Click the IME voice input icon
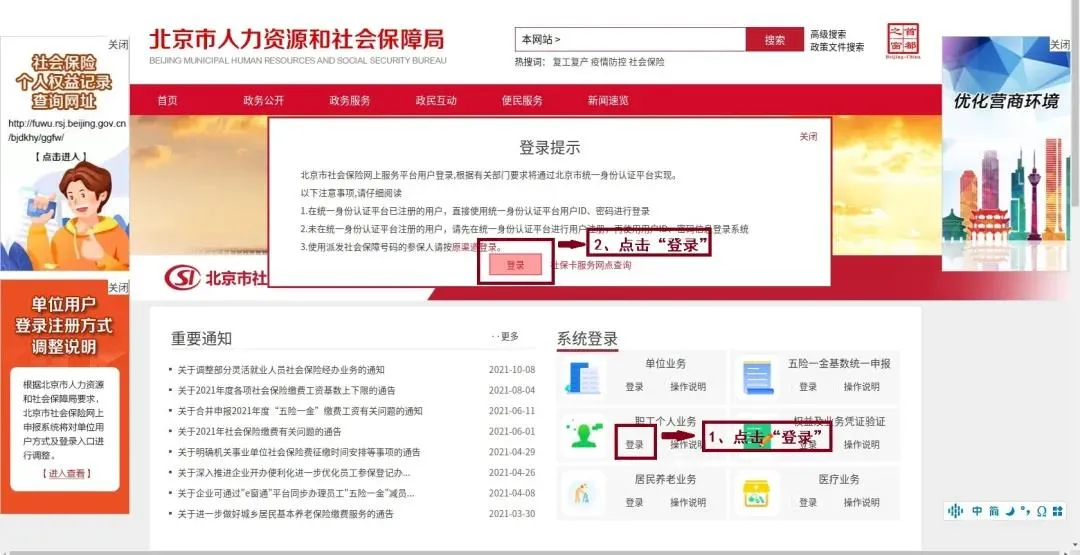The height and width of the screenshot is (555, 1080). (x=955, y=511)
